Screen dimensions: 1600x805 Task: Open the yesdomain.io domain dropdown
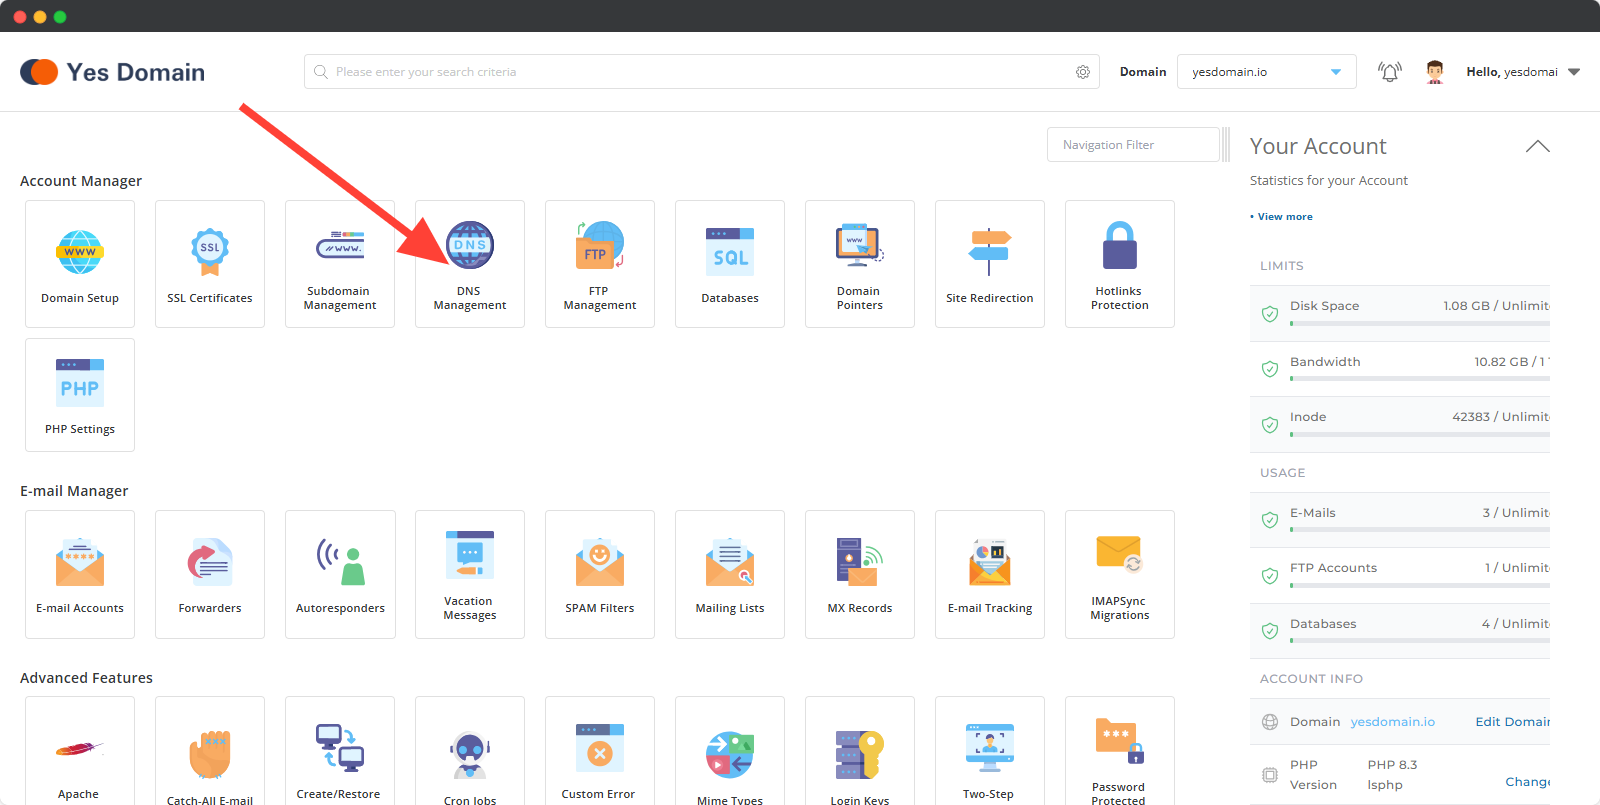1267,72
